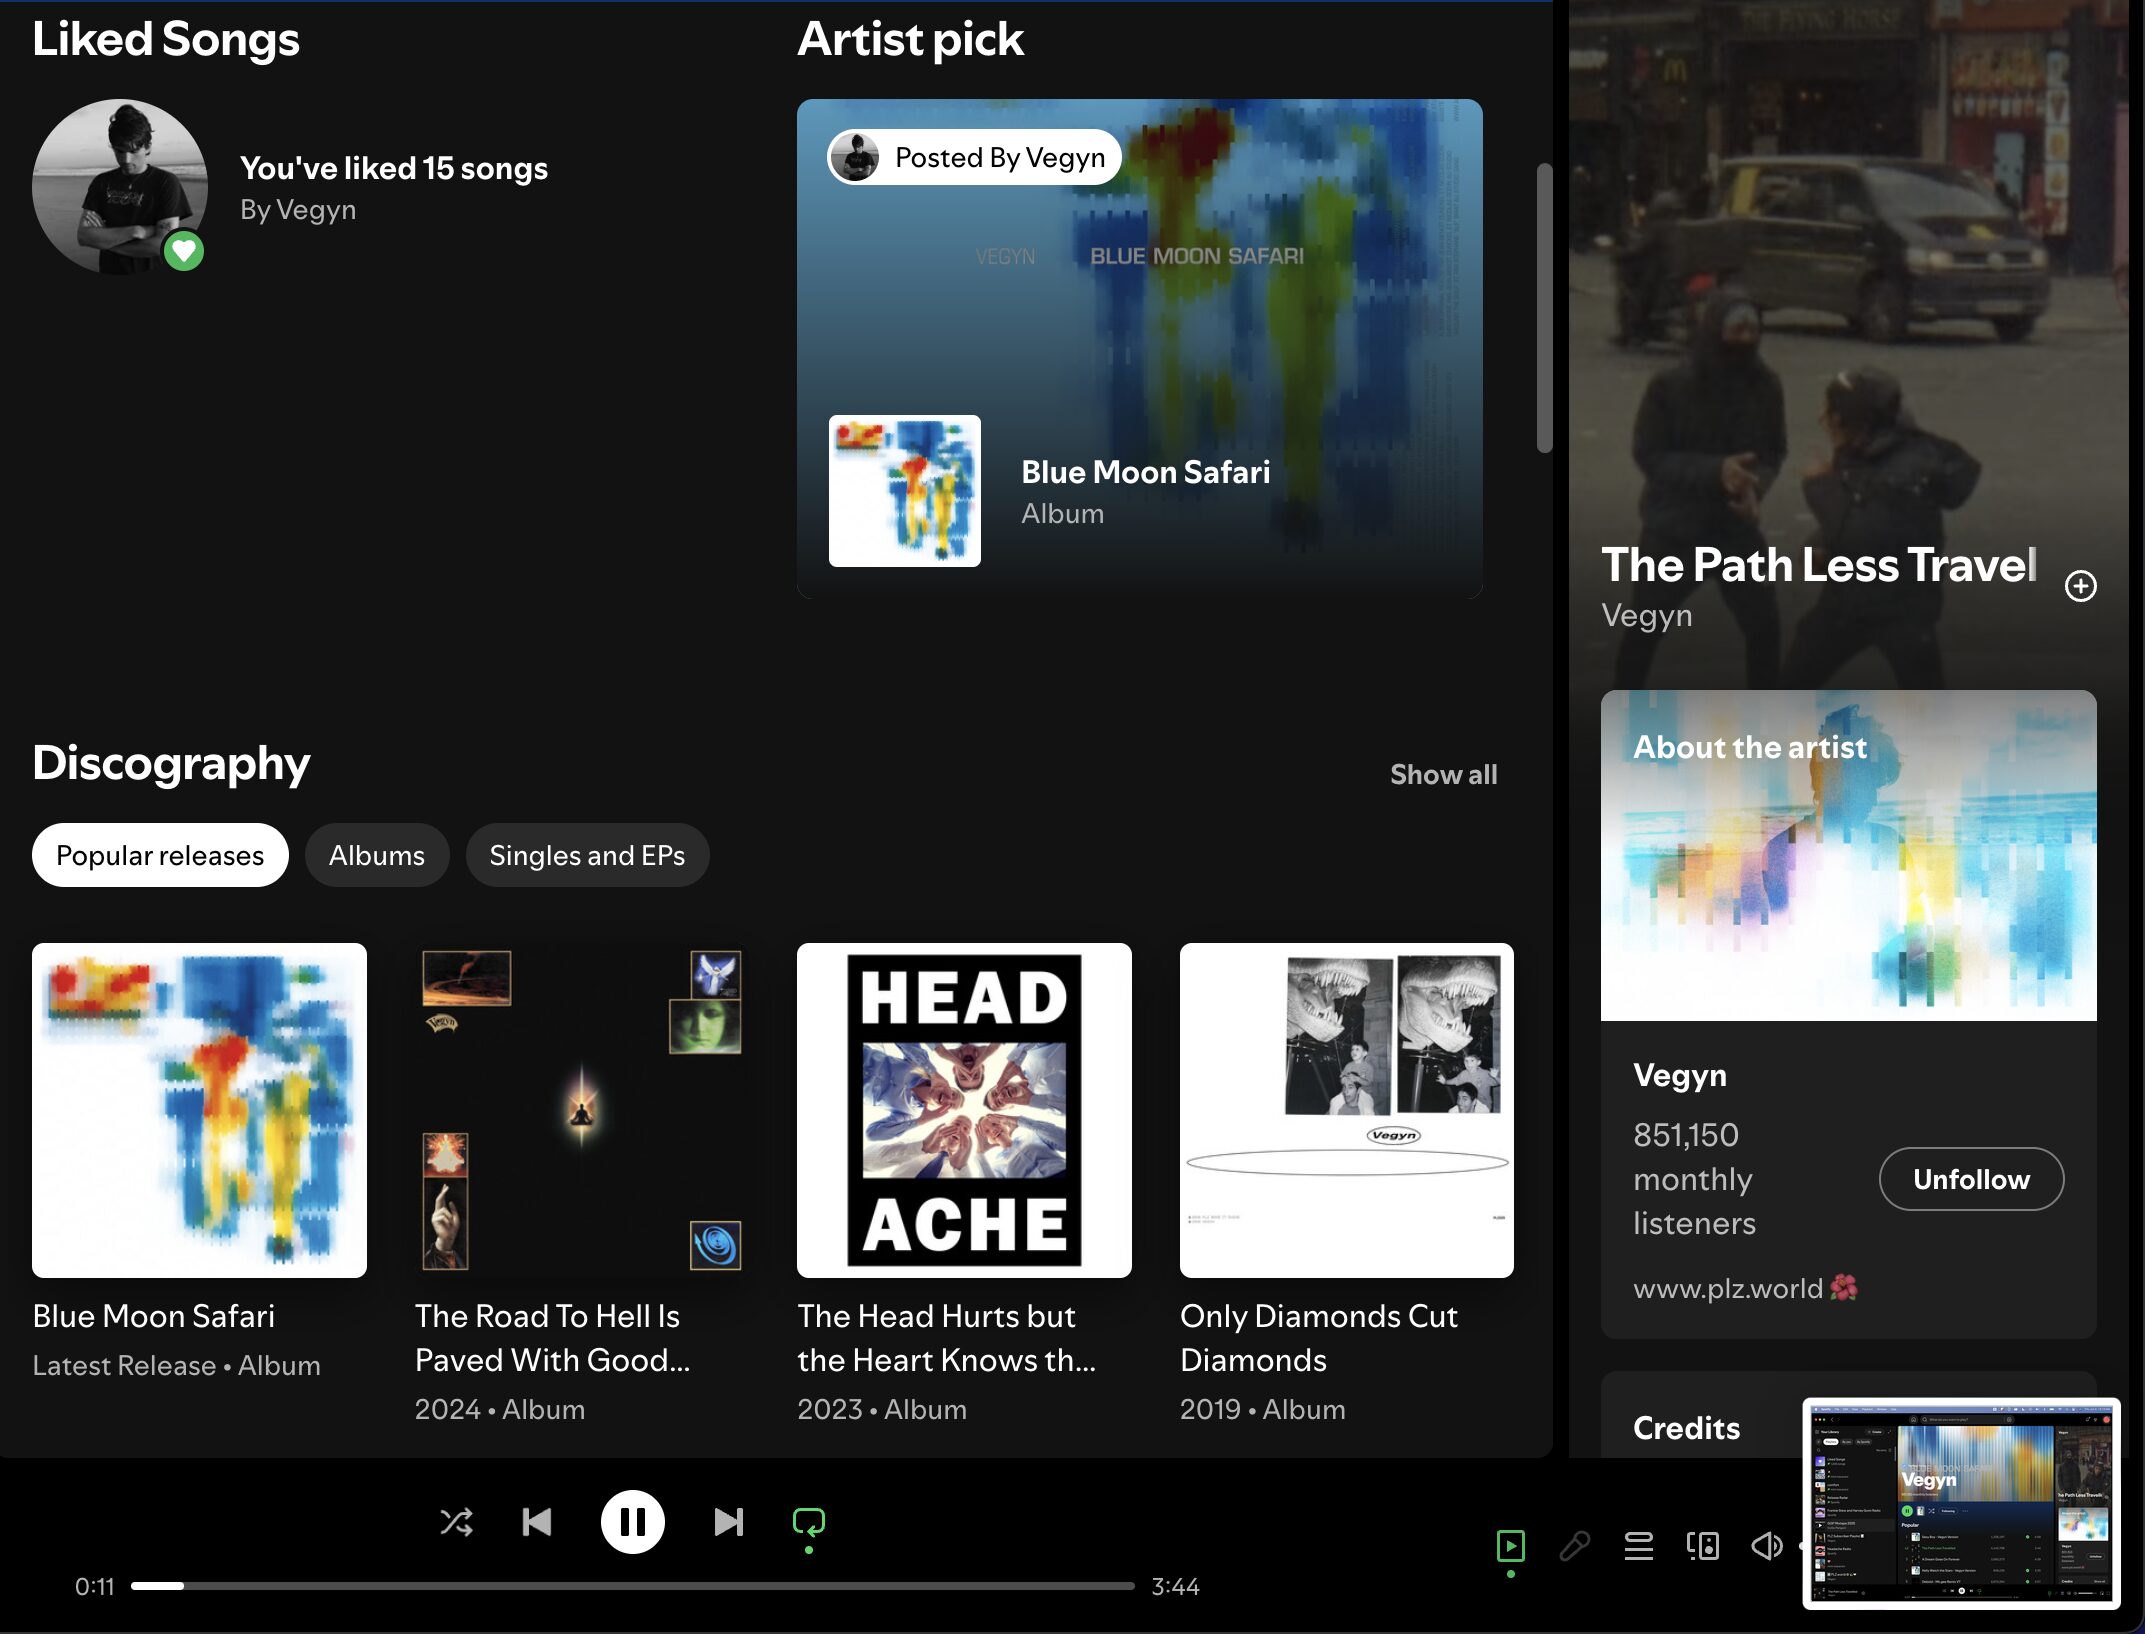Unfollow Vegyn
This screenshot has height=1634, width=2145.
click(x=1971, y=1179)
